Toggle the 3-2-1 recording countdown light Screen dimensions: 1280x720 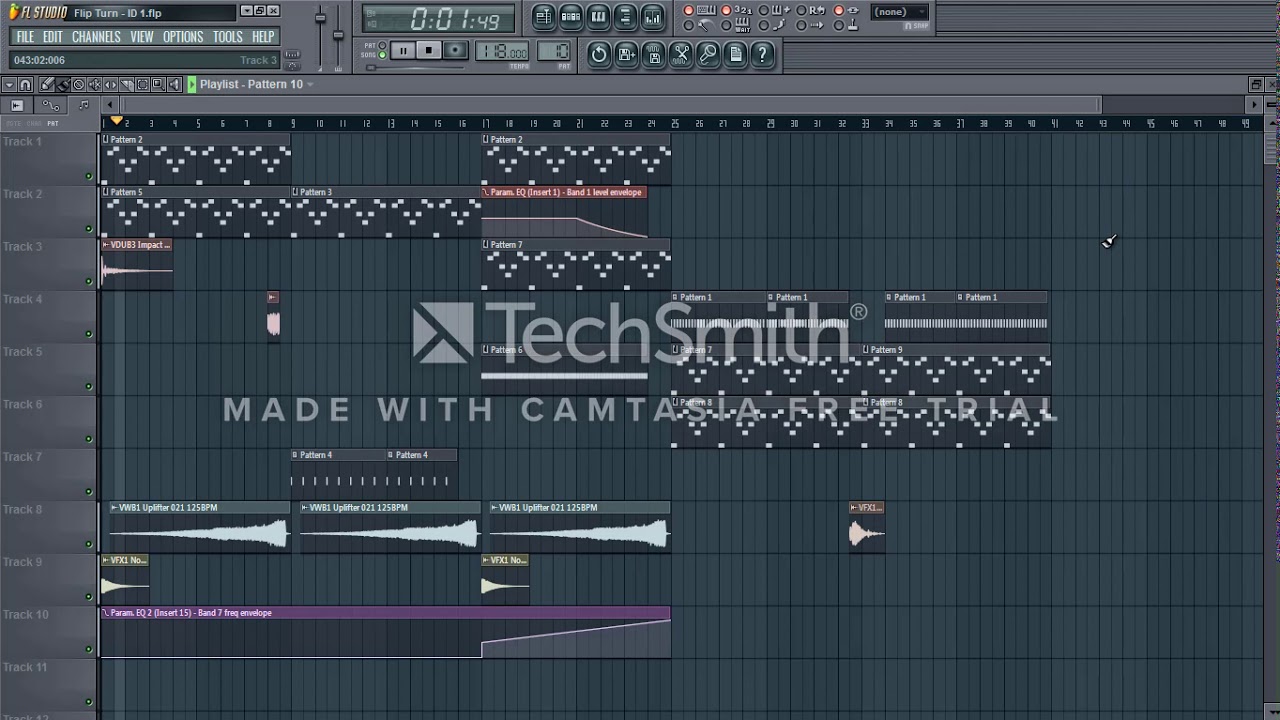coord(726,10)
